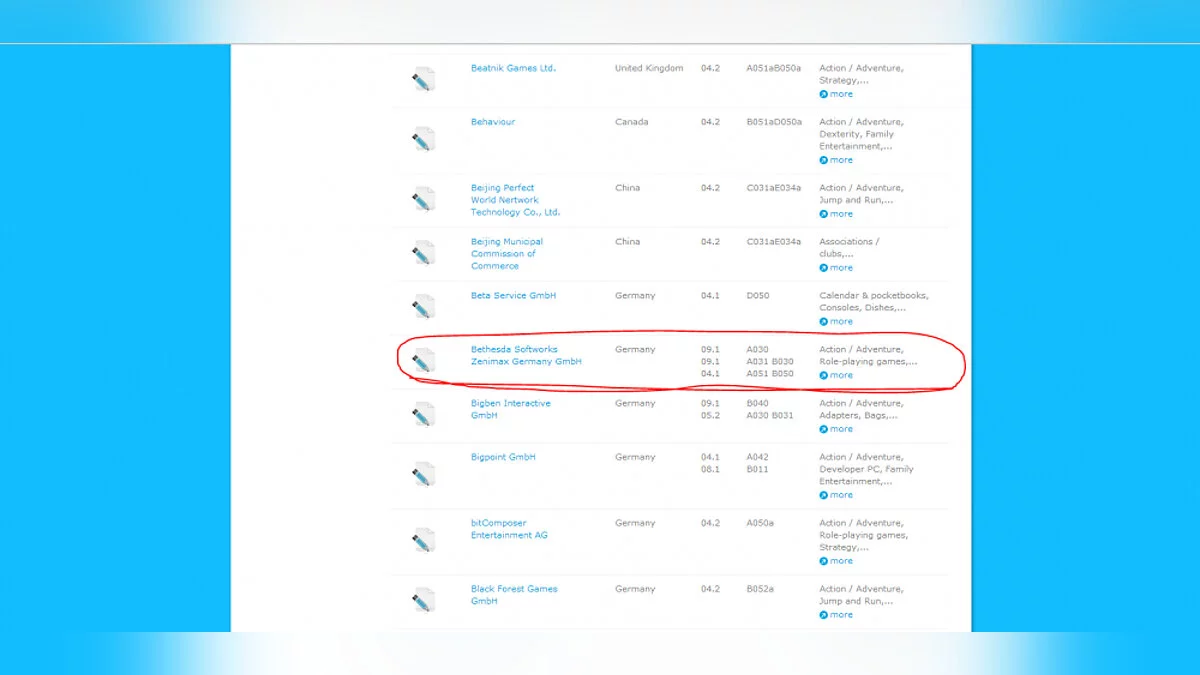Open the document icon for Bigben Interactive GmbH

[x=424, y=415]
